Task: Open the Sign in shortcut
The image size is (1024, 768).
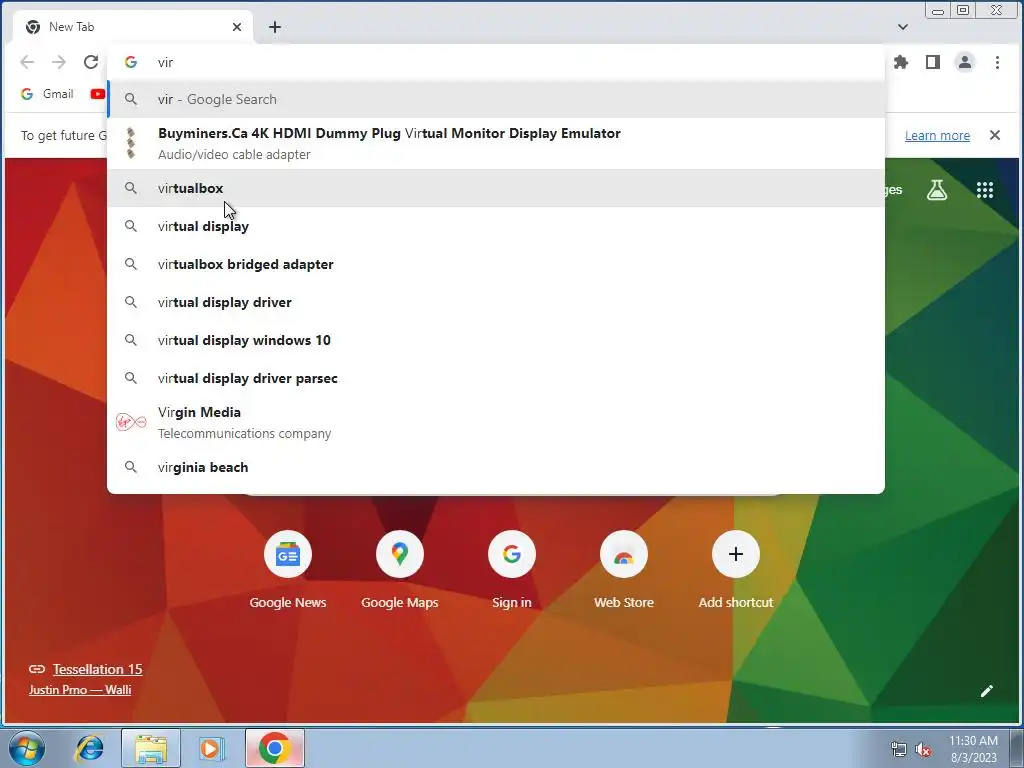Action: pos(512,570)
